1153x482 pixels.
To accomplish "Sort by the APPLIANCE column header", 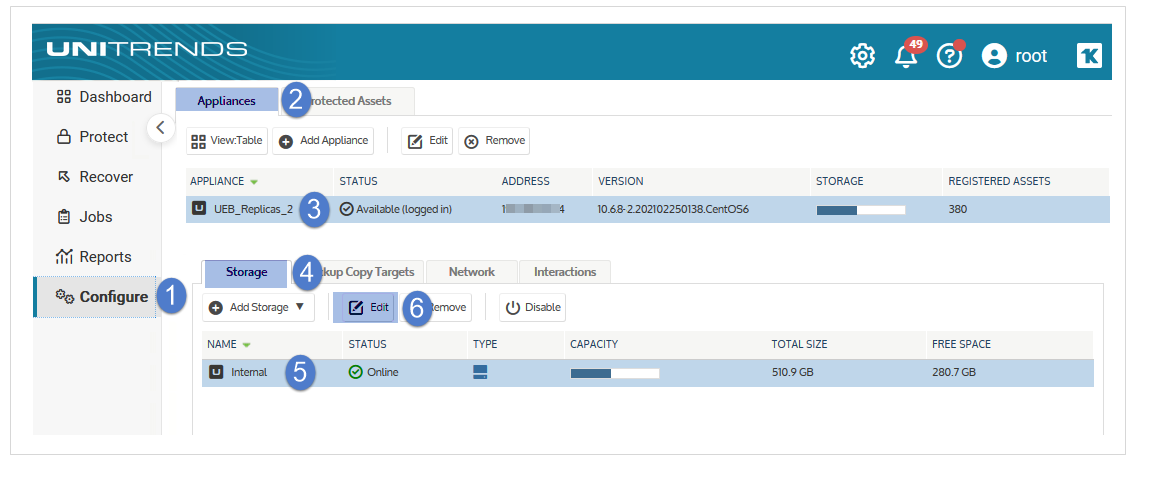I will [x=217, y=181].
